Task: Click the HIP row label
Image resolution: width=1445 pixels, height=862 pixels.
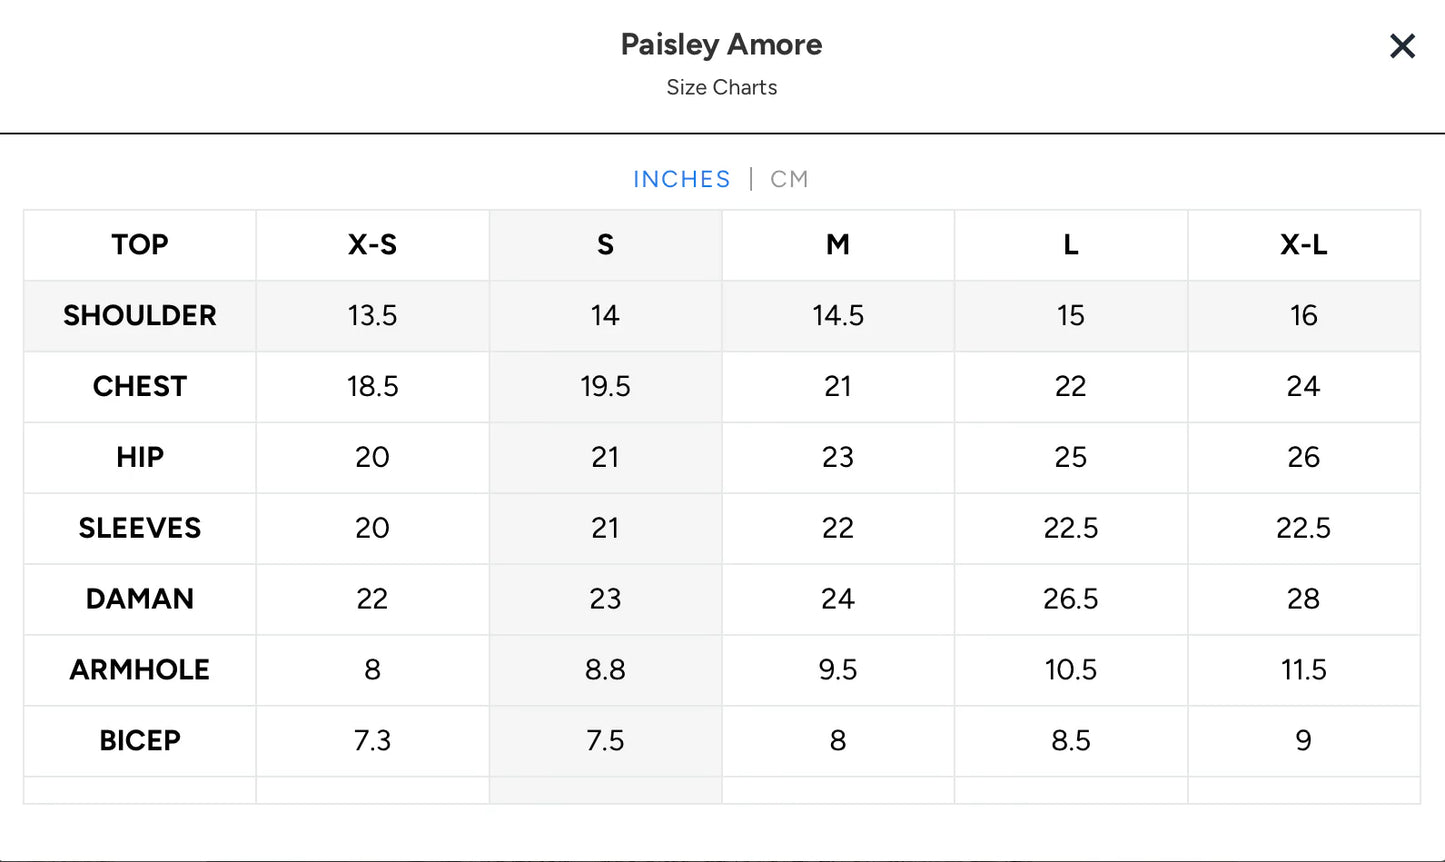Action: [x=140, y=458]
